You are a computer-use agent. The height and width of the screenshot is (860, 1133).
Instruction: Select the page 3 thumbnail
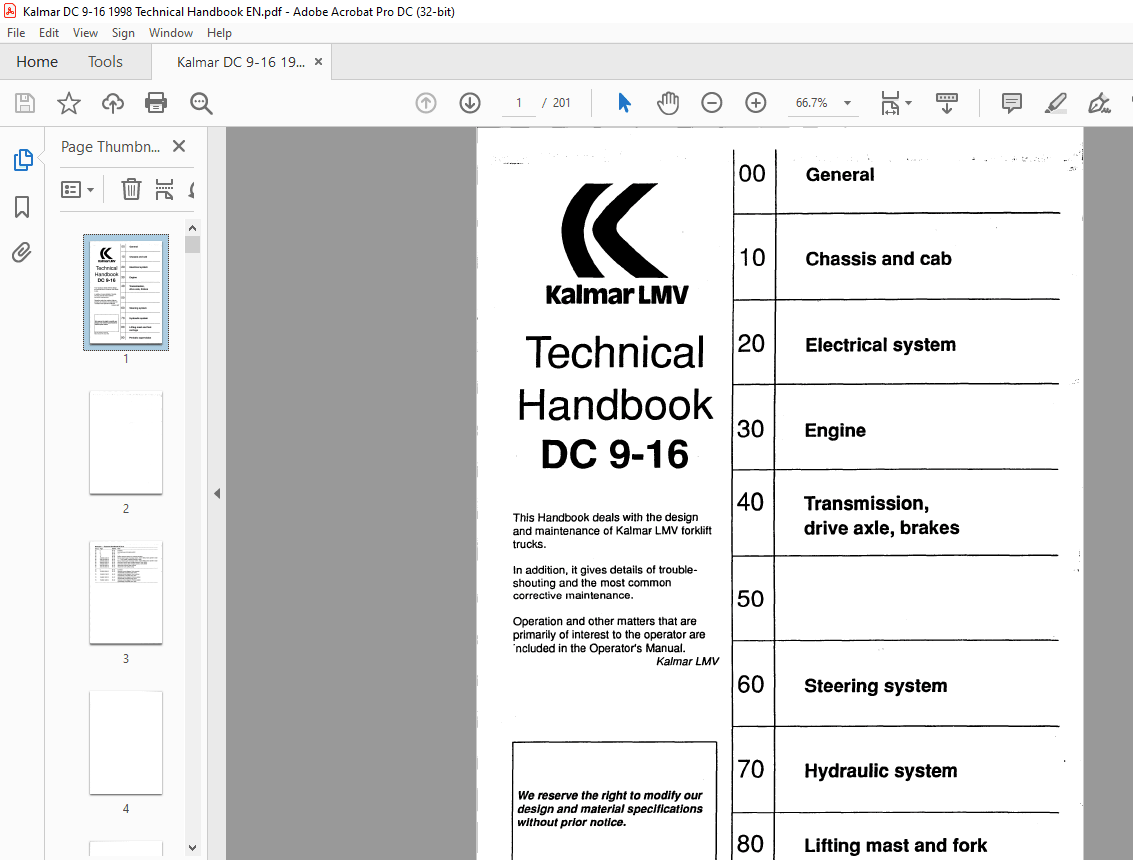pyautogui.click(x=126, y=592)
